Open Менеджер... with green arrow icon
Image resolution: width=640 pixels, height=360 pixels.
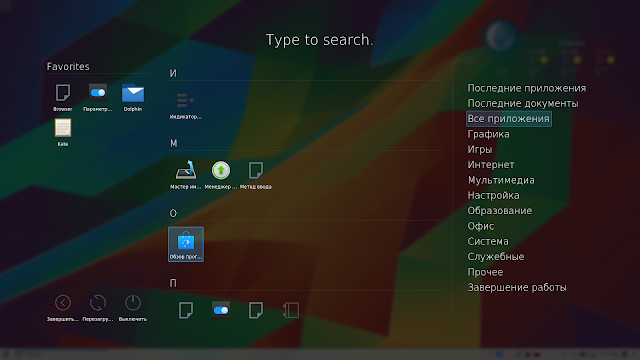[221, 175]
